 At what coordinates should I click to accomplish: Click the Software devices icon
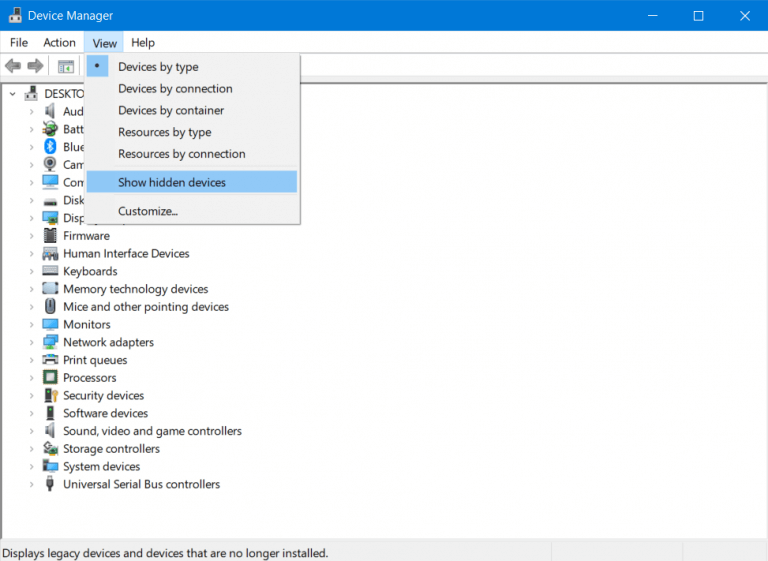(50, 413)
